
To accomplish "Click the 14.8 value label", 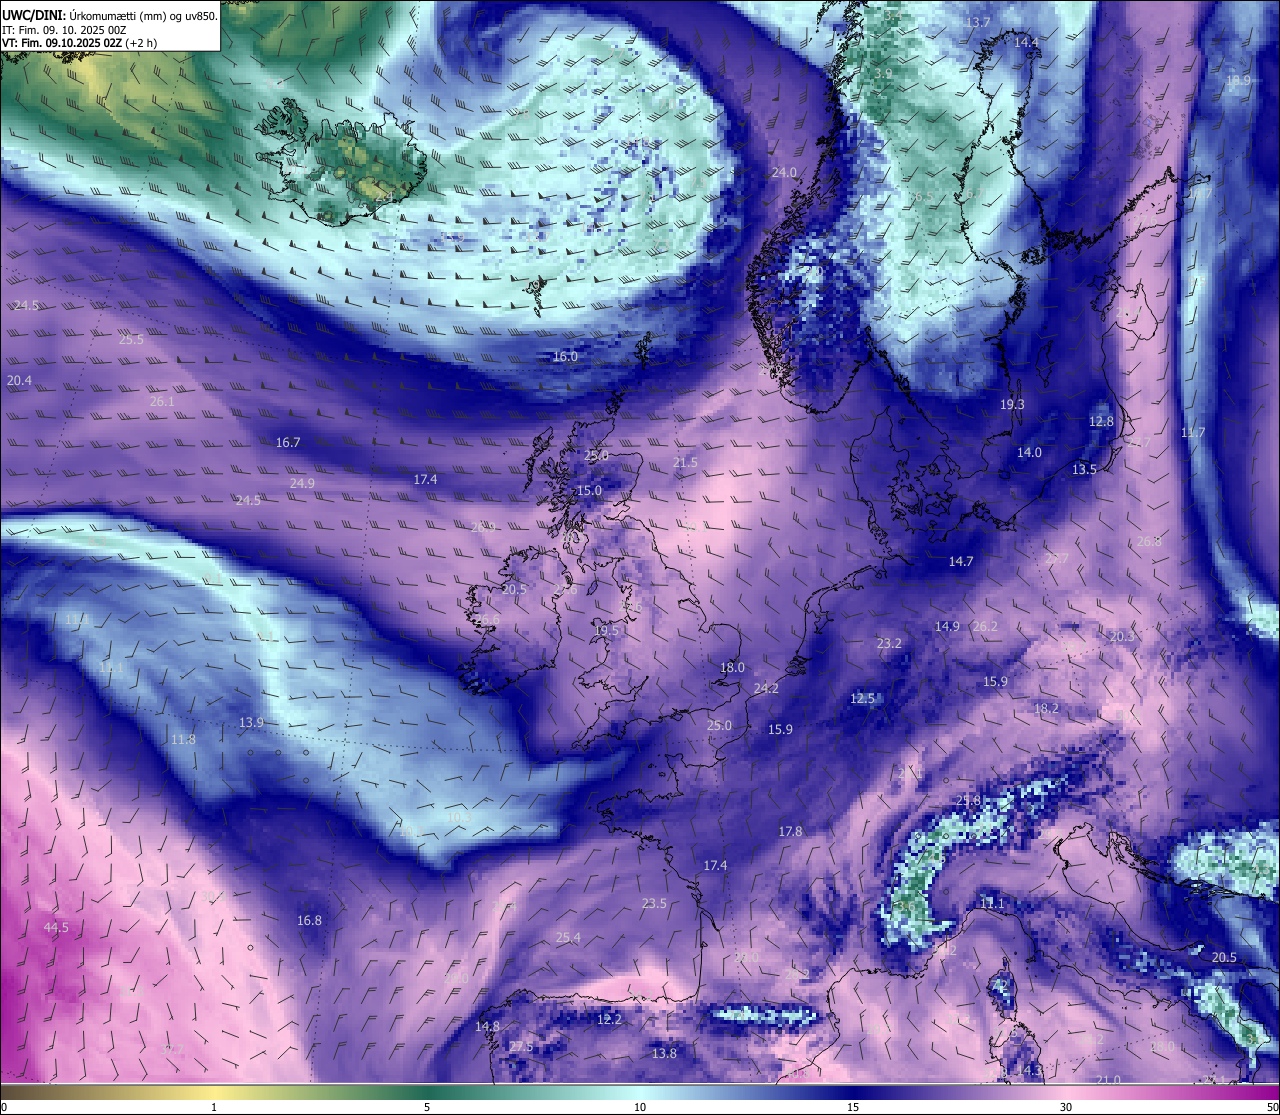I will click(x=487, y=1026).
